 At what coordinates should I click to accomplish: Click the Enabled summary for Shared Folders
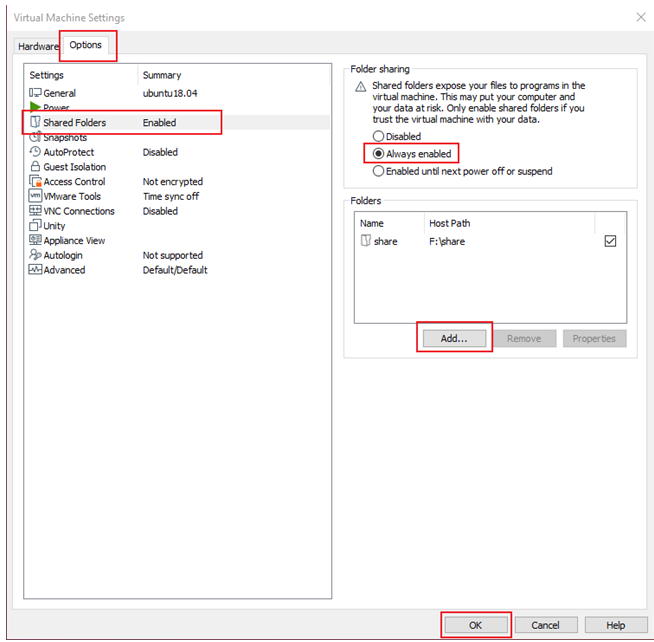tap(159, 123)
